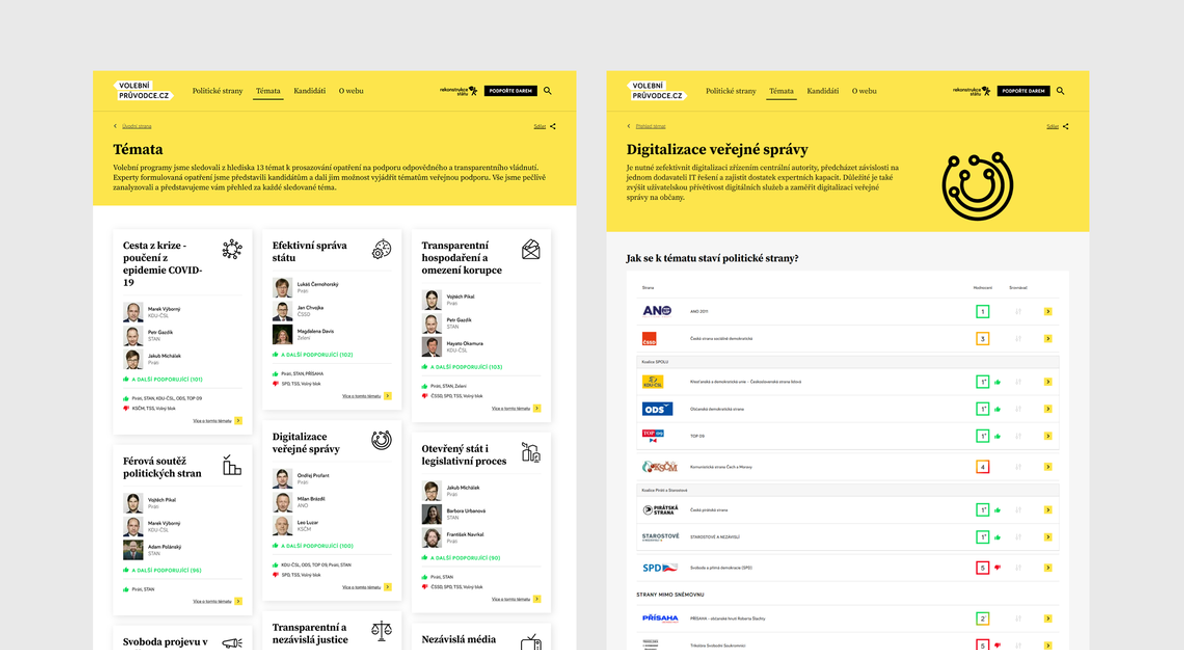Open O webu on the left page
Image resolution: width=1184 pixels, height=650 pixels.
pos(351,91)
